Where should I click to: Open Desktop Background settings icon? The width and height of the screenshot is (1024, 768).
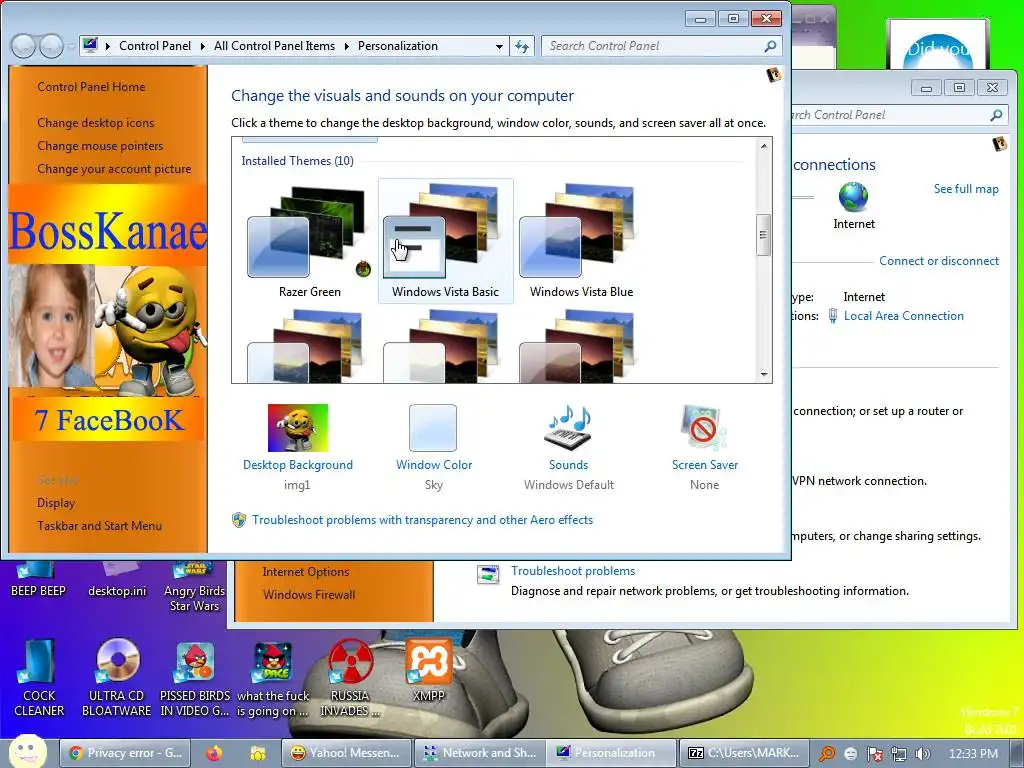298,428
